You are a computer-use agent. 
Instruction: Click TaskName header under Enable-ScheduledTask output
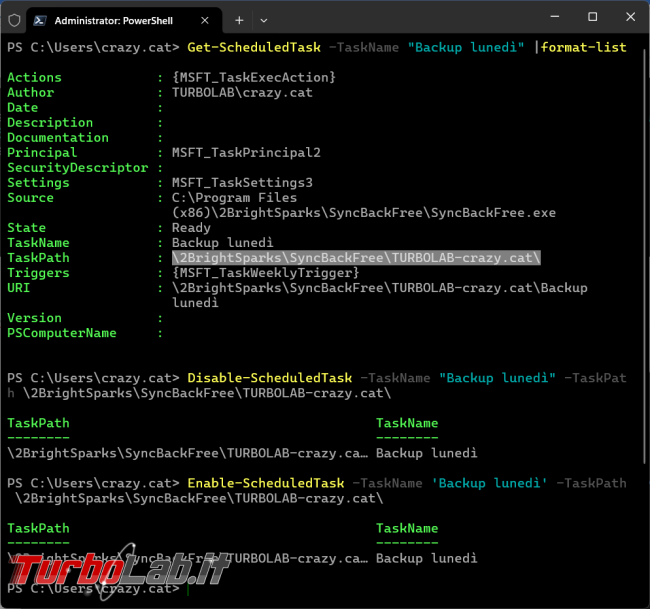[407, 529]
